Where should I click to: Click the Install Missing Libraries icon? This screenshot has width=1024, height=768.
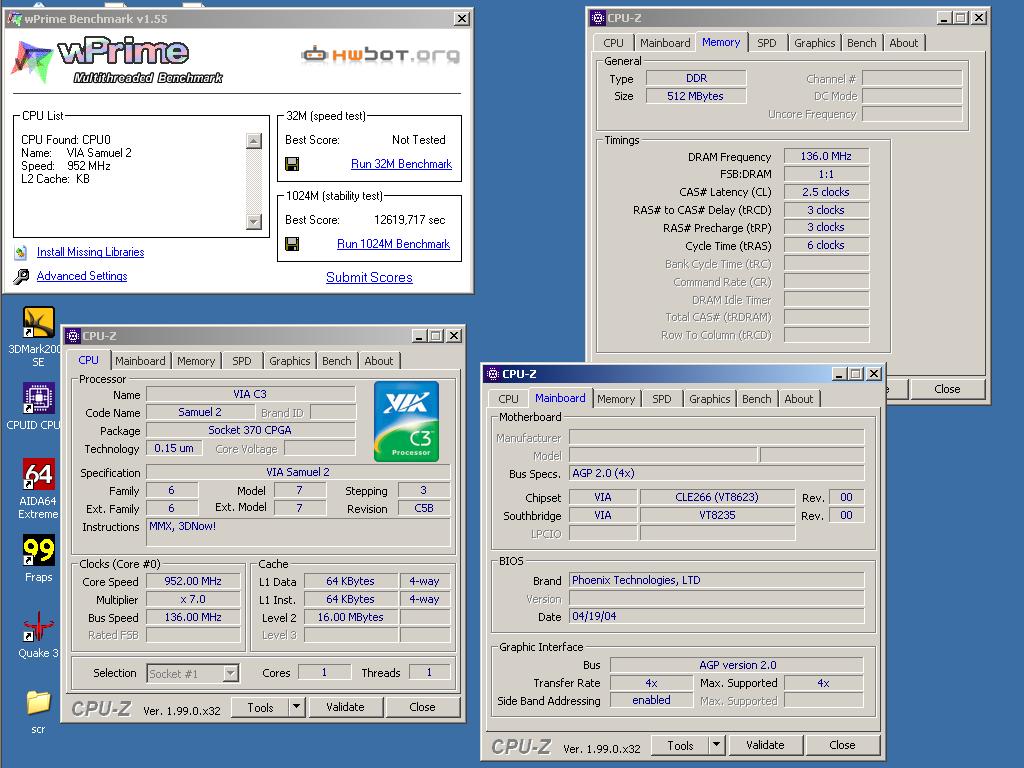coord(21,252)
